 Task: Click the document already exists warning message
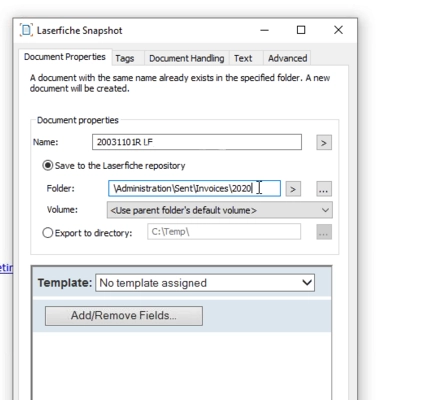(180, 83)
